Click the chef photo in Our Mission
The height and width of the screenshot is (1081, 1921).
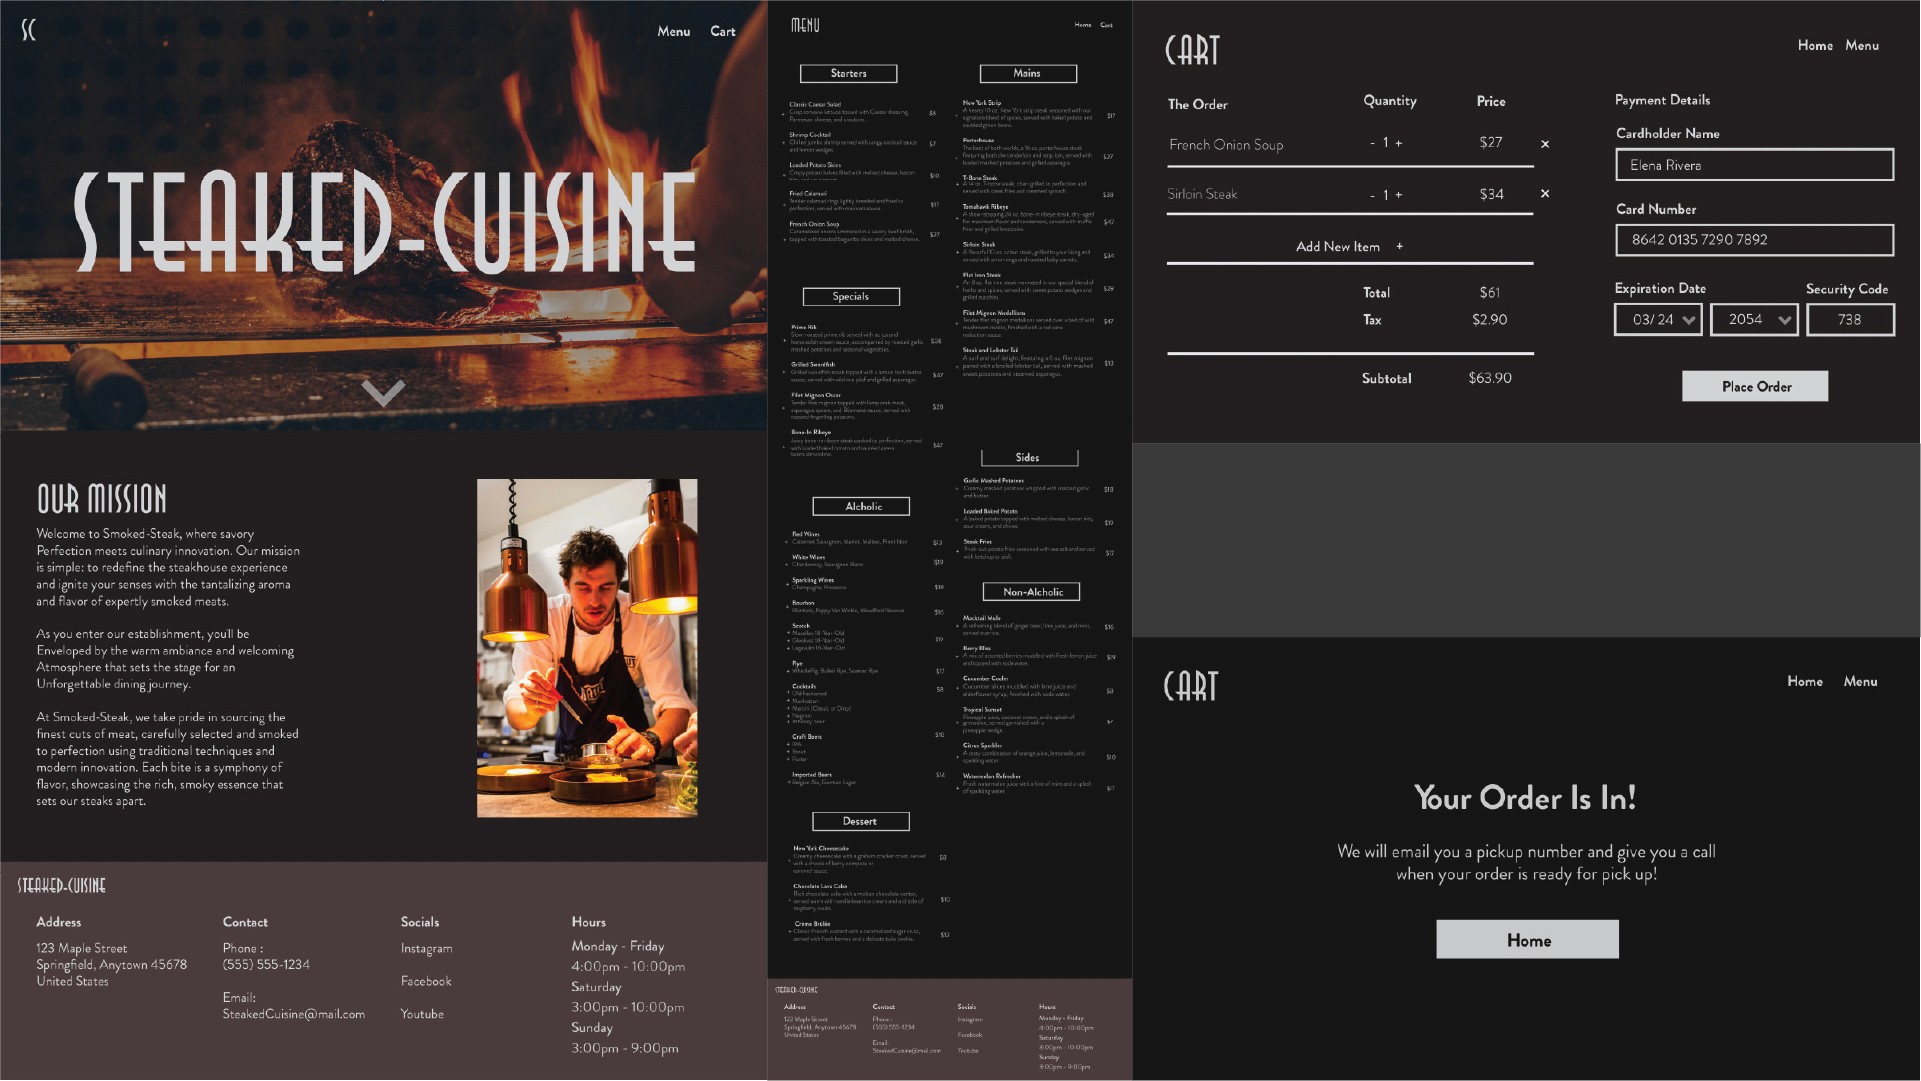pyautogui.click(x=587, y=648)
